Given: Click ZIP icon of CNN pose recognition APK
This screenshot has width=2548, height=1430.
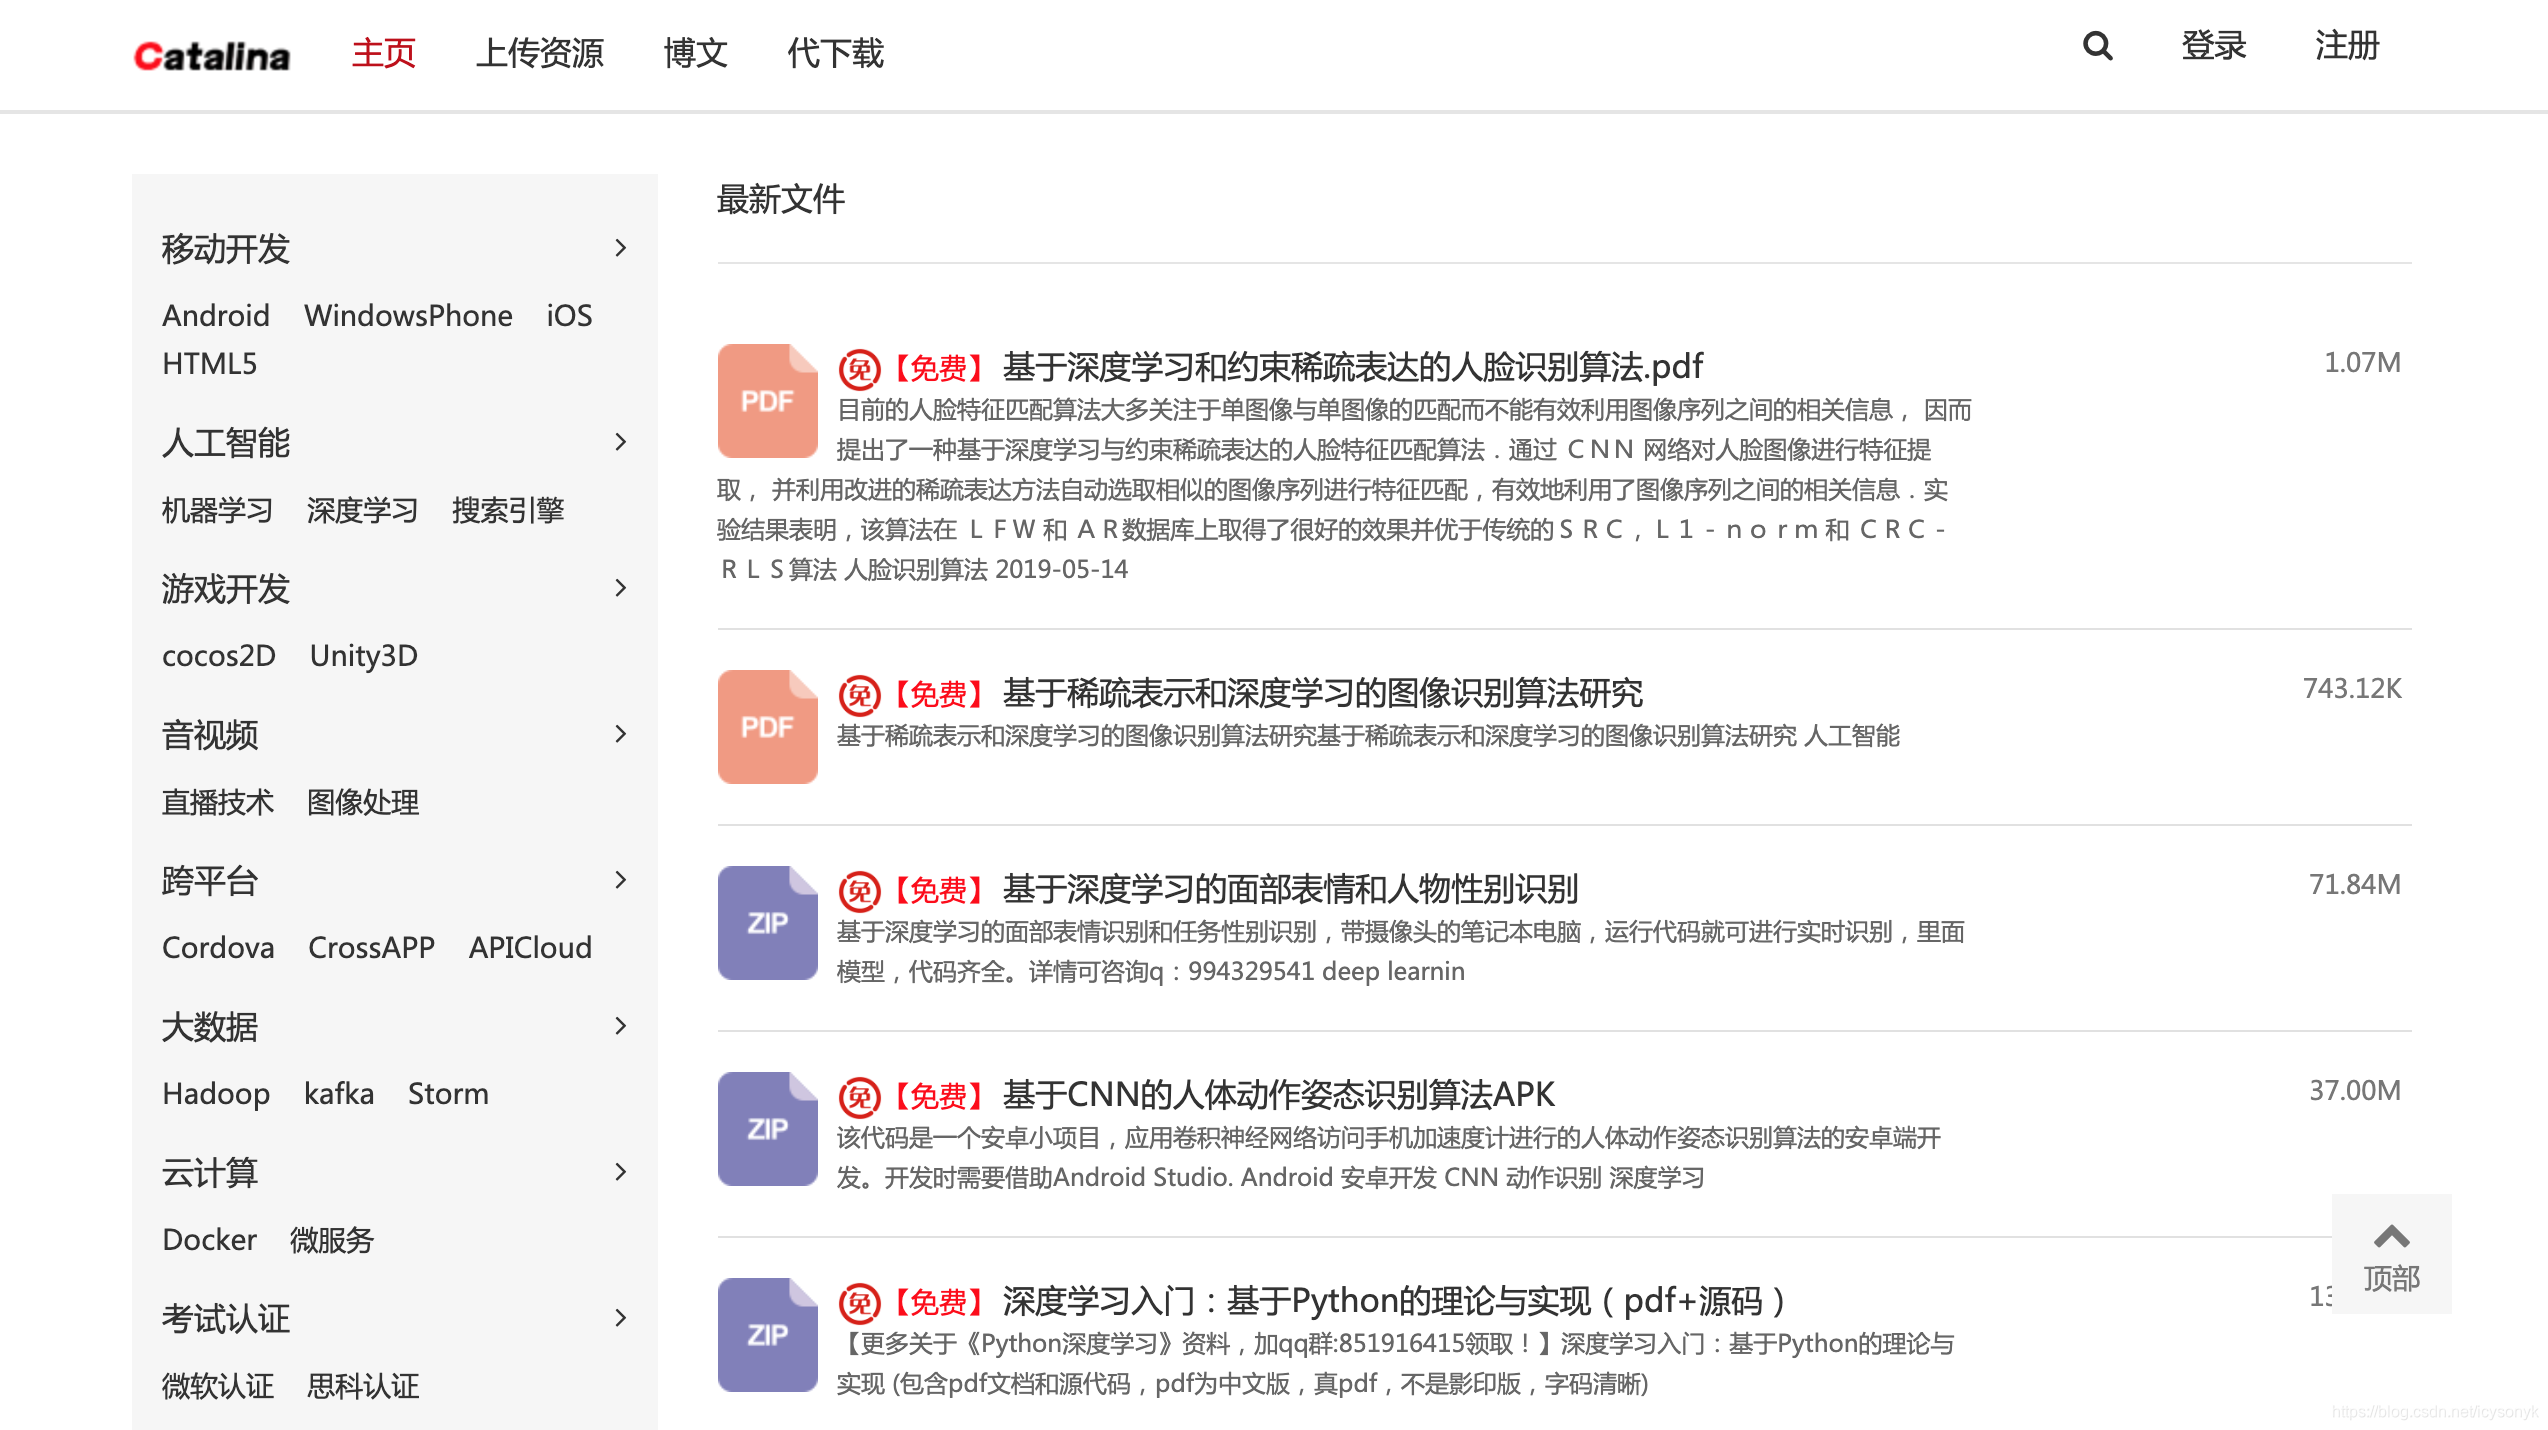Looking at the screenshot, I should pyautogui.click(x=767, y=1128).
